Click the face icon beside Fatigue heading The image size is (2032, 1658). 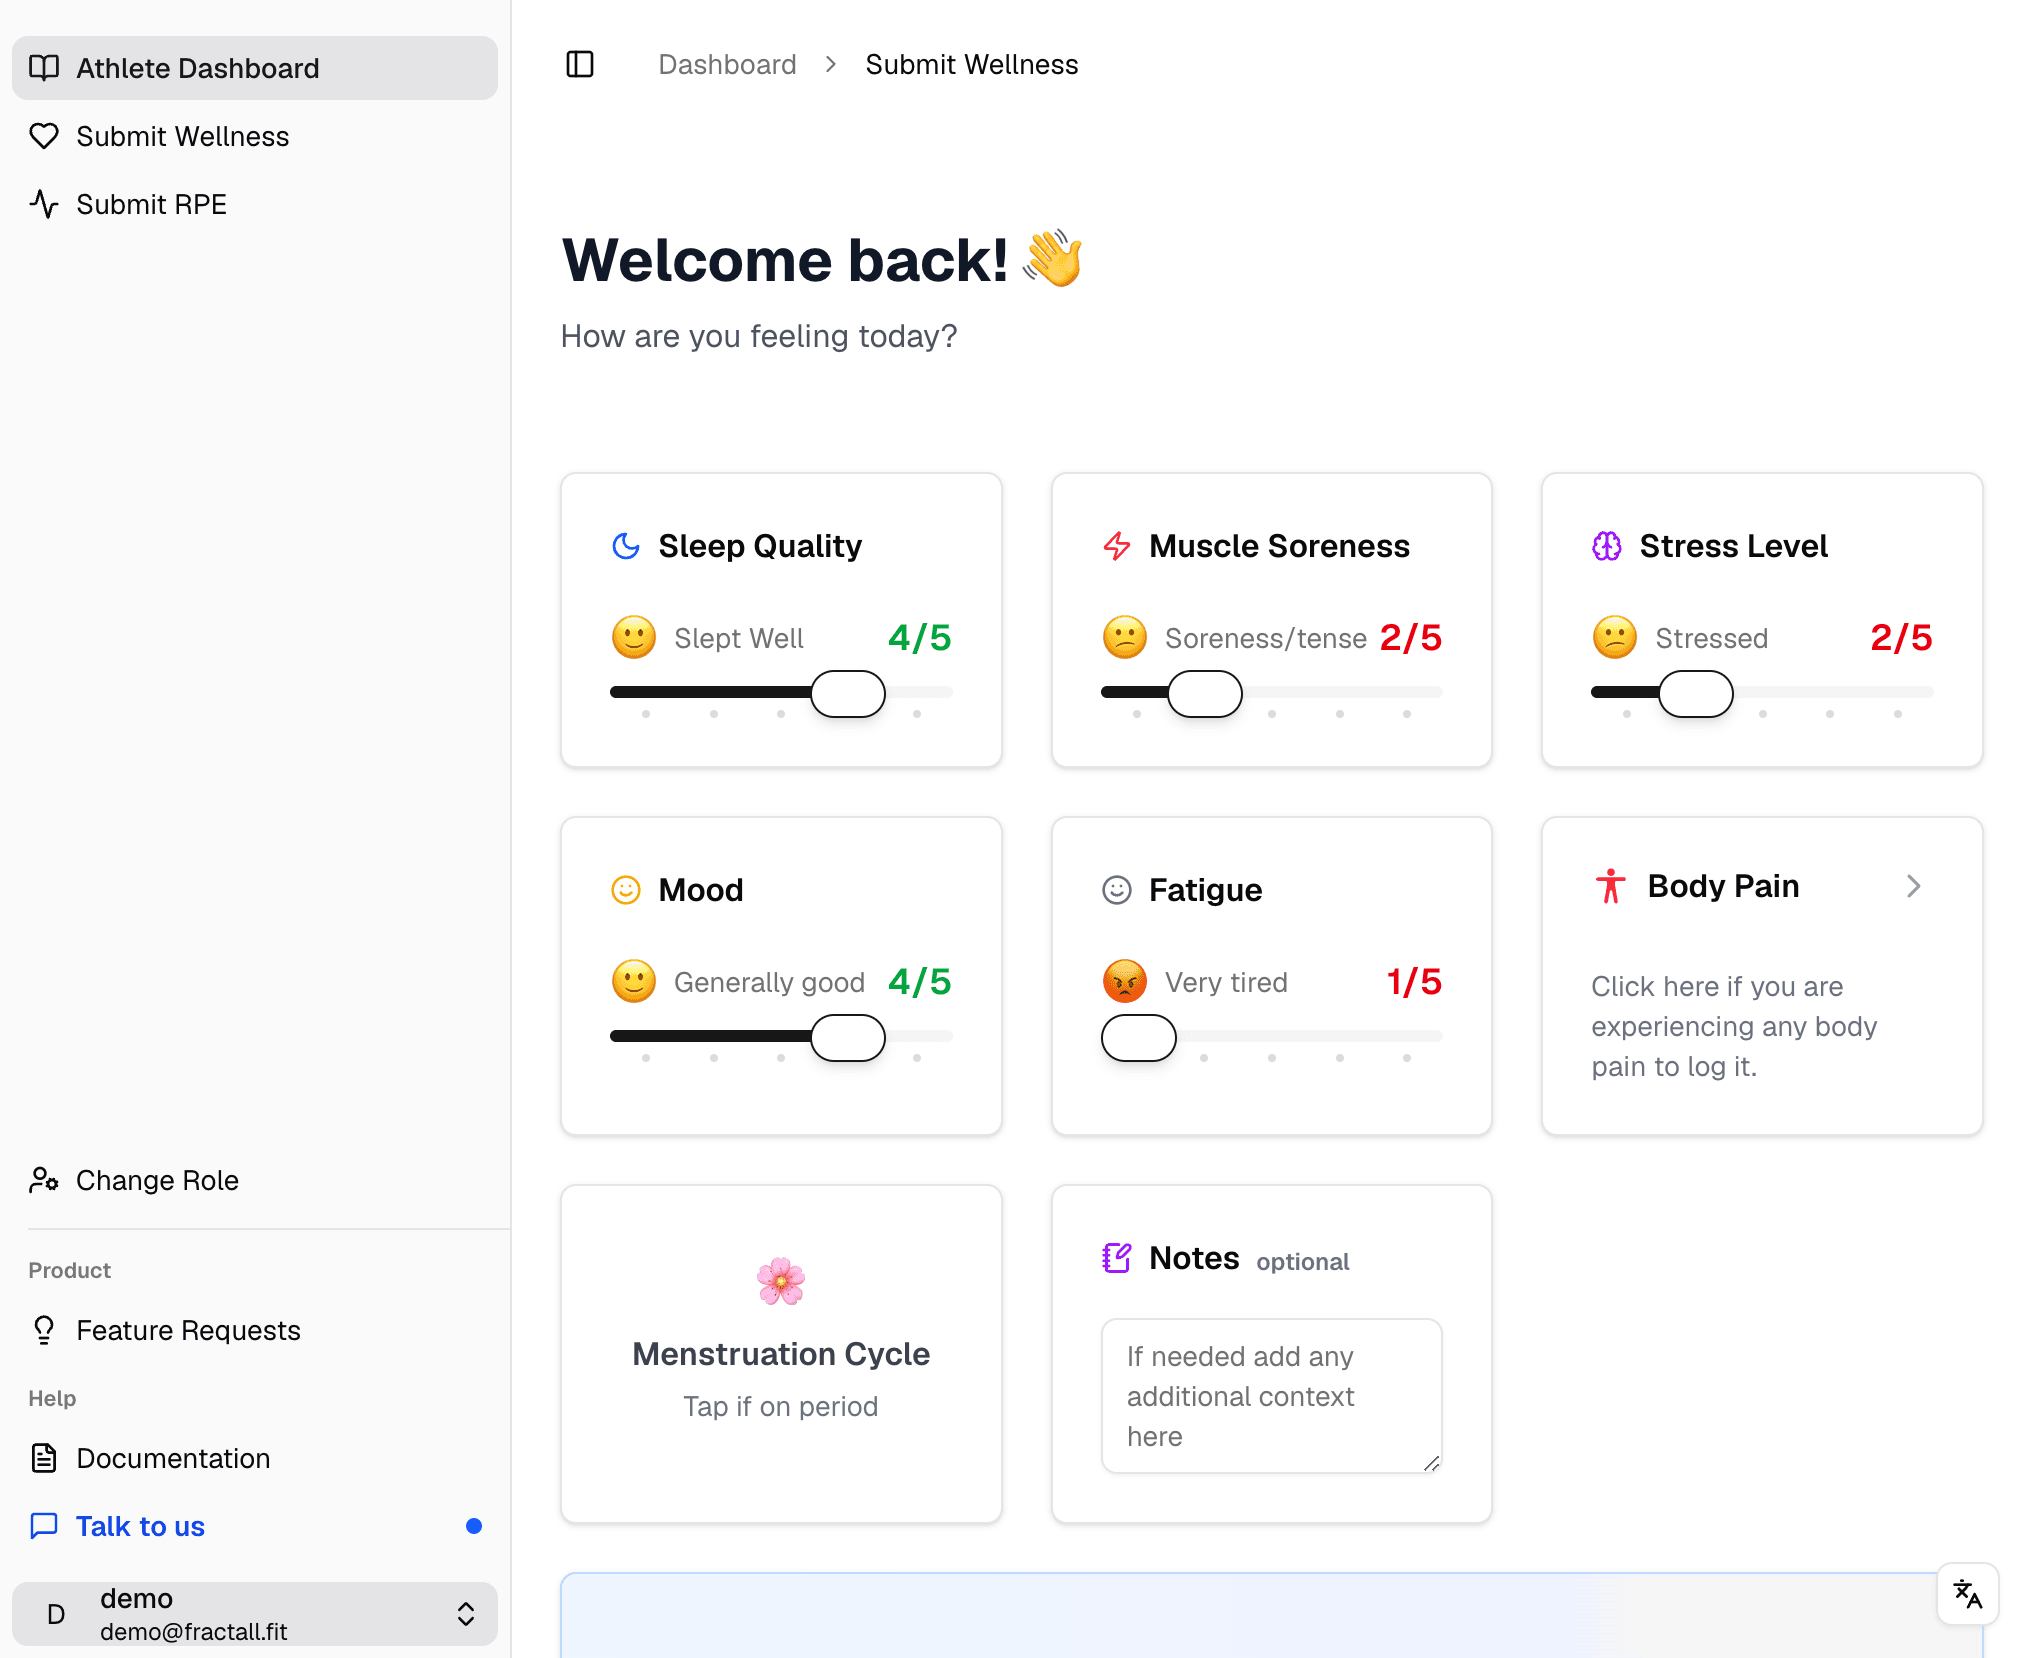click(1117, 890)
